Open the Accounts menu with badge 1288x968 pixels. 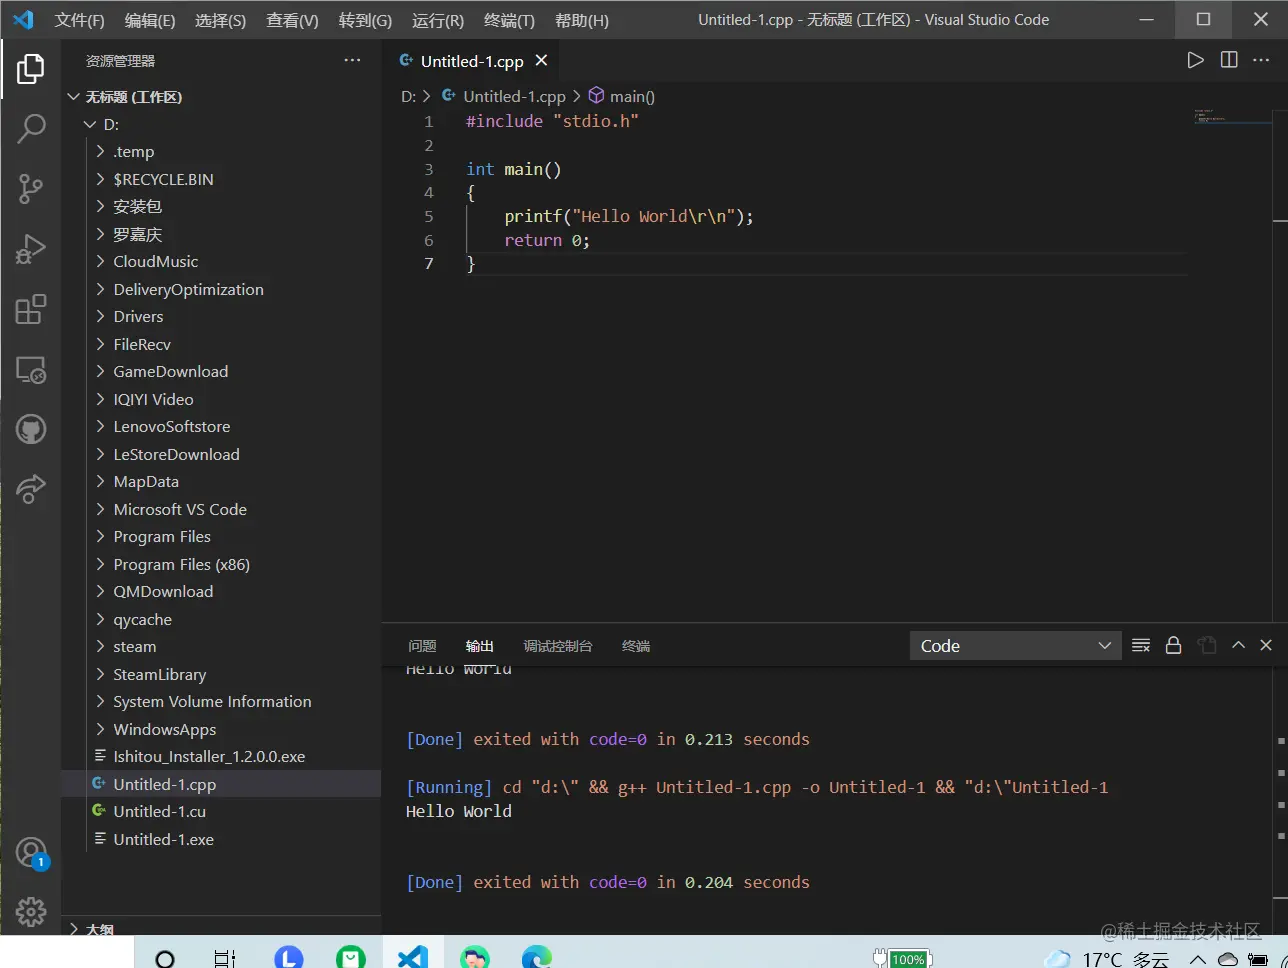(31, 853)
